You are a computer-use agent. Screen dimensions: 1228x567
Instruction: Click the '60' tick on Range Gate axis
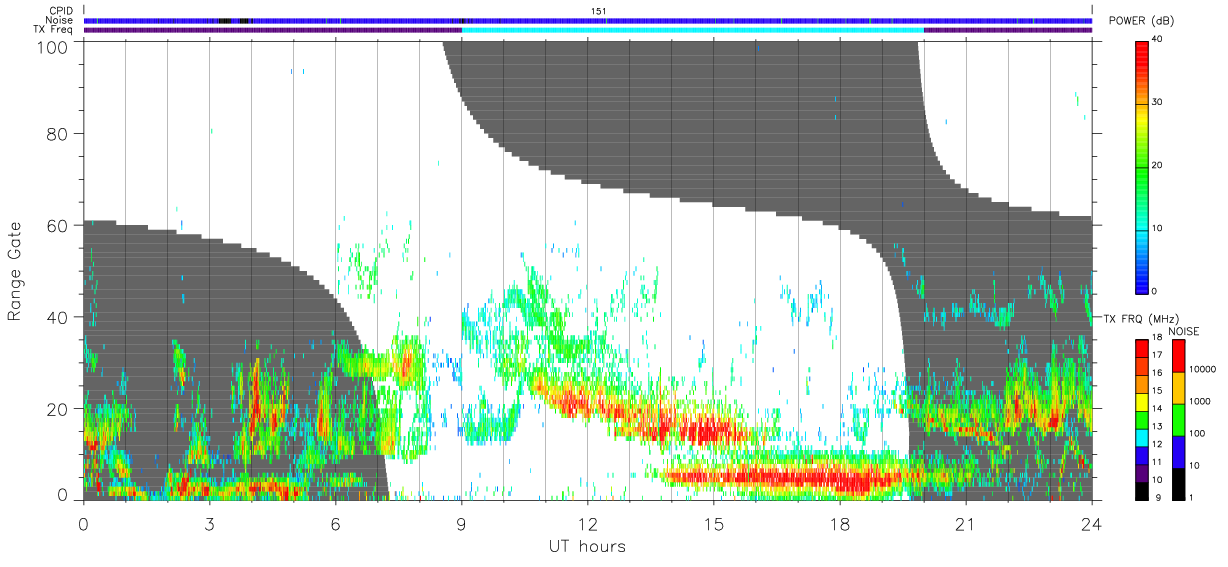58,225
